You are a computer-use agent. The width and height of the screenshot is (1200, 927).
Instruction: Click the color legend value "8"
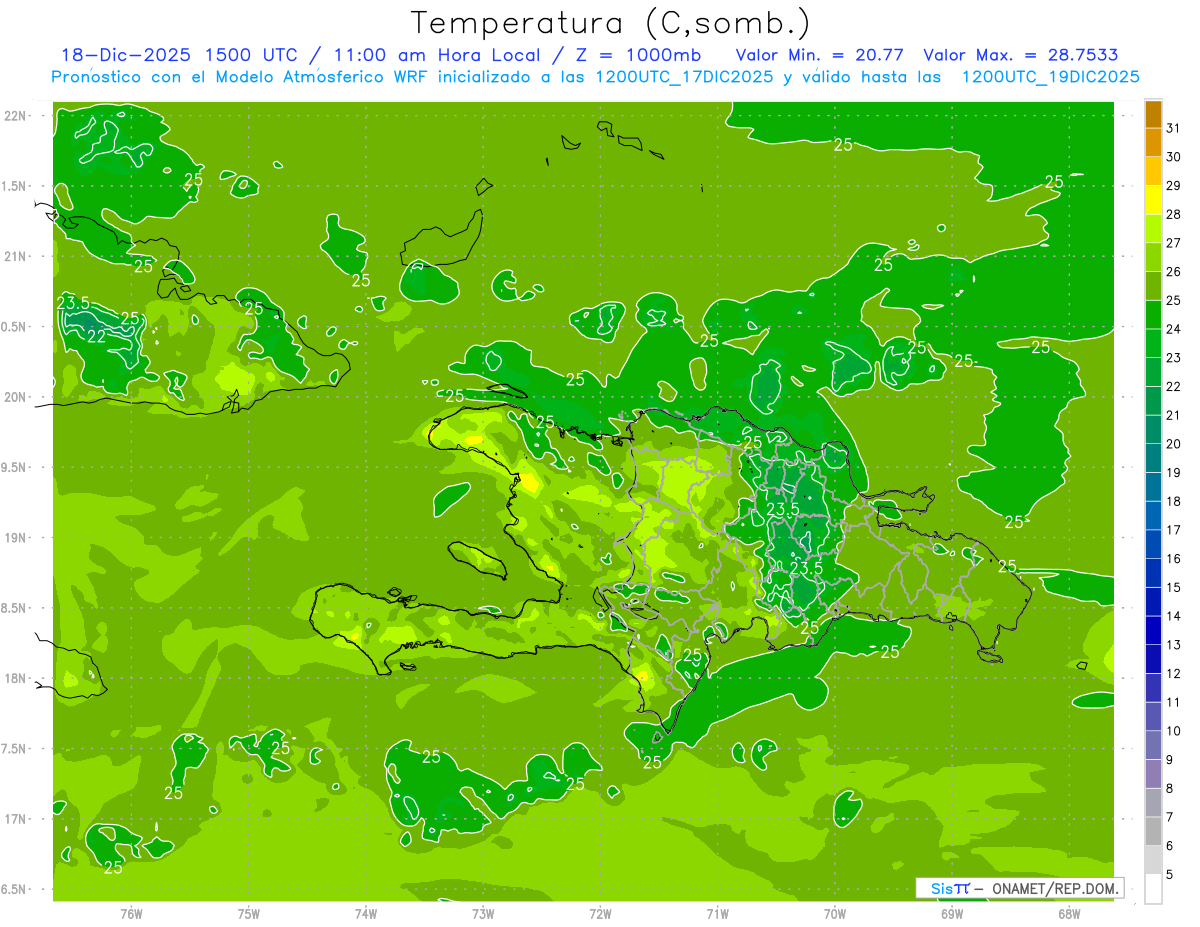(1170, 788)
